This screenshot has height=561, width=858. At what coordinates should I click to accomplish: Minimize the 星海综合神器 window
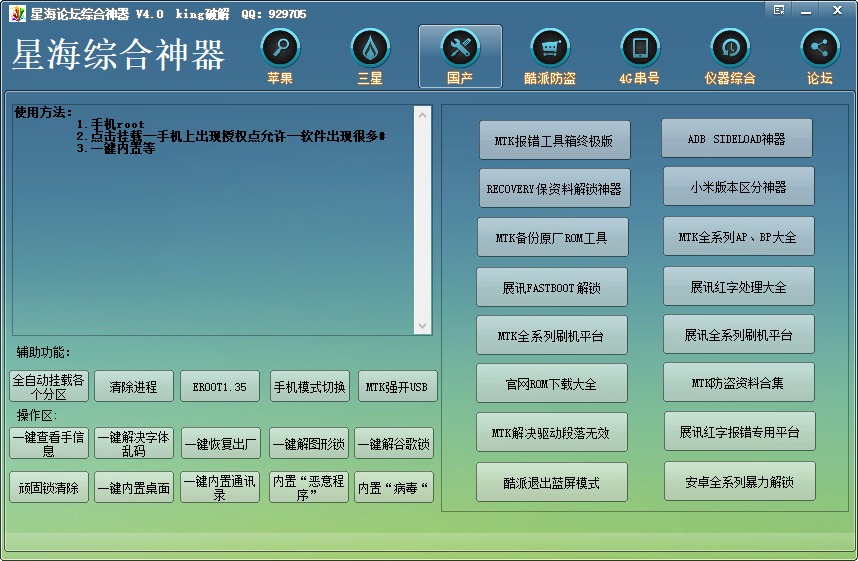tap(805, 10)
